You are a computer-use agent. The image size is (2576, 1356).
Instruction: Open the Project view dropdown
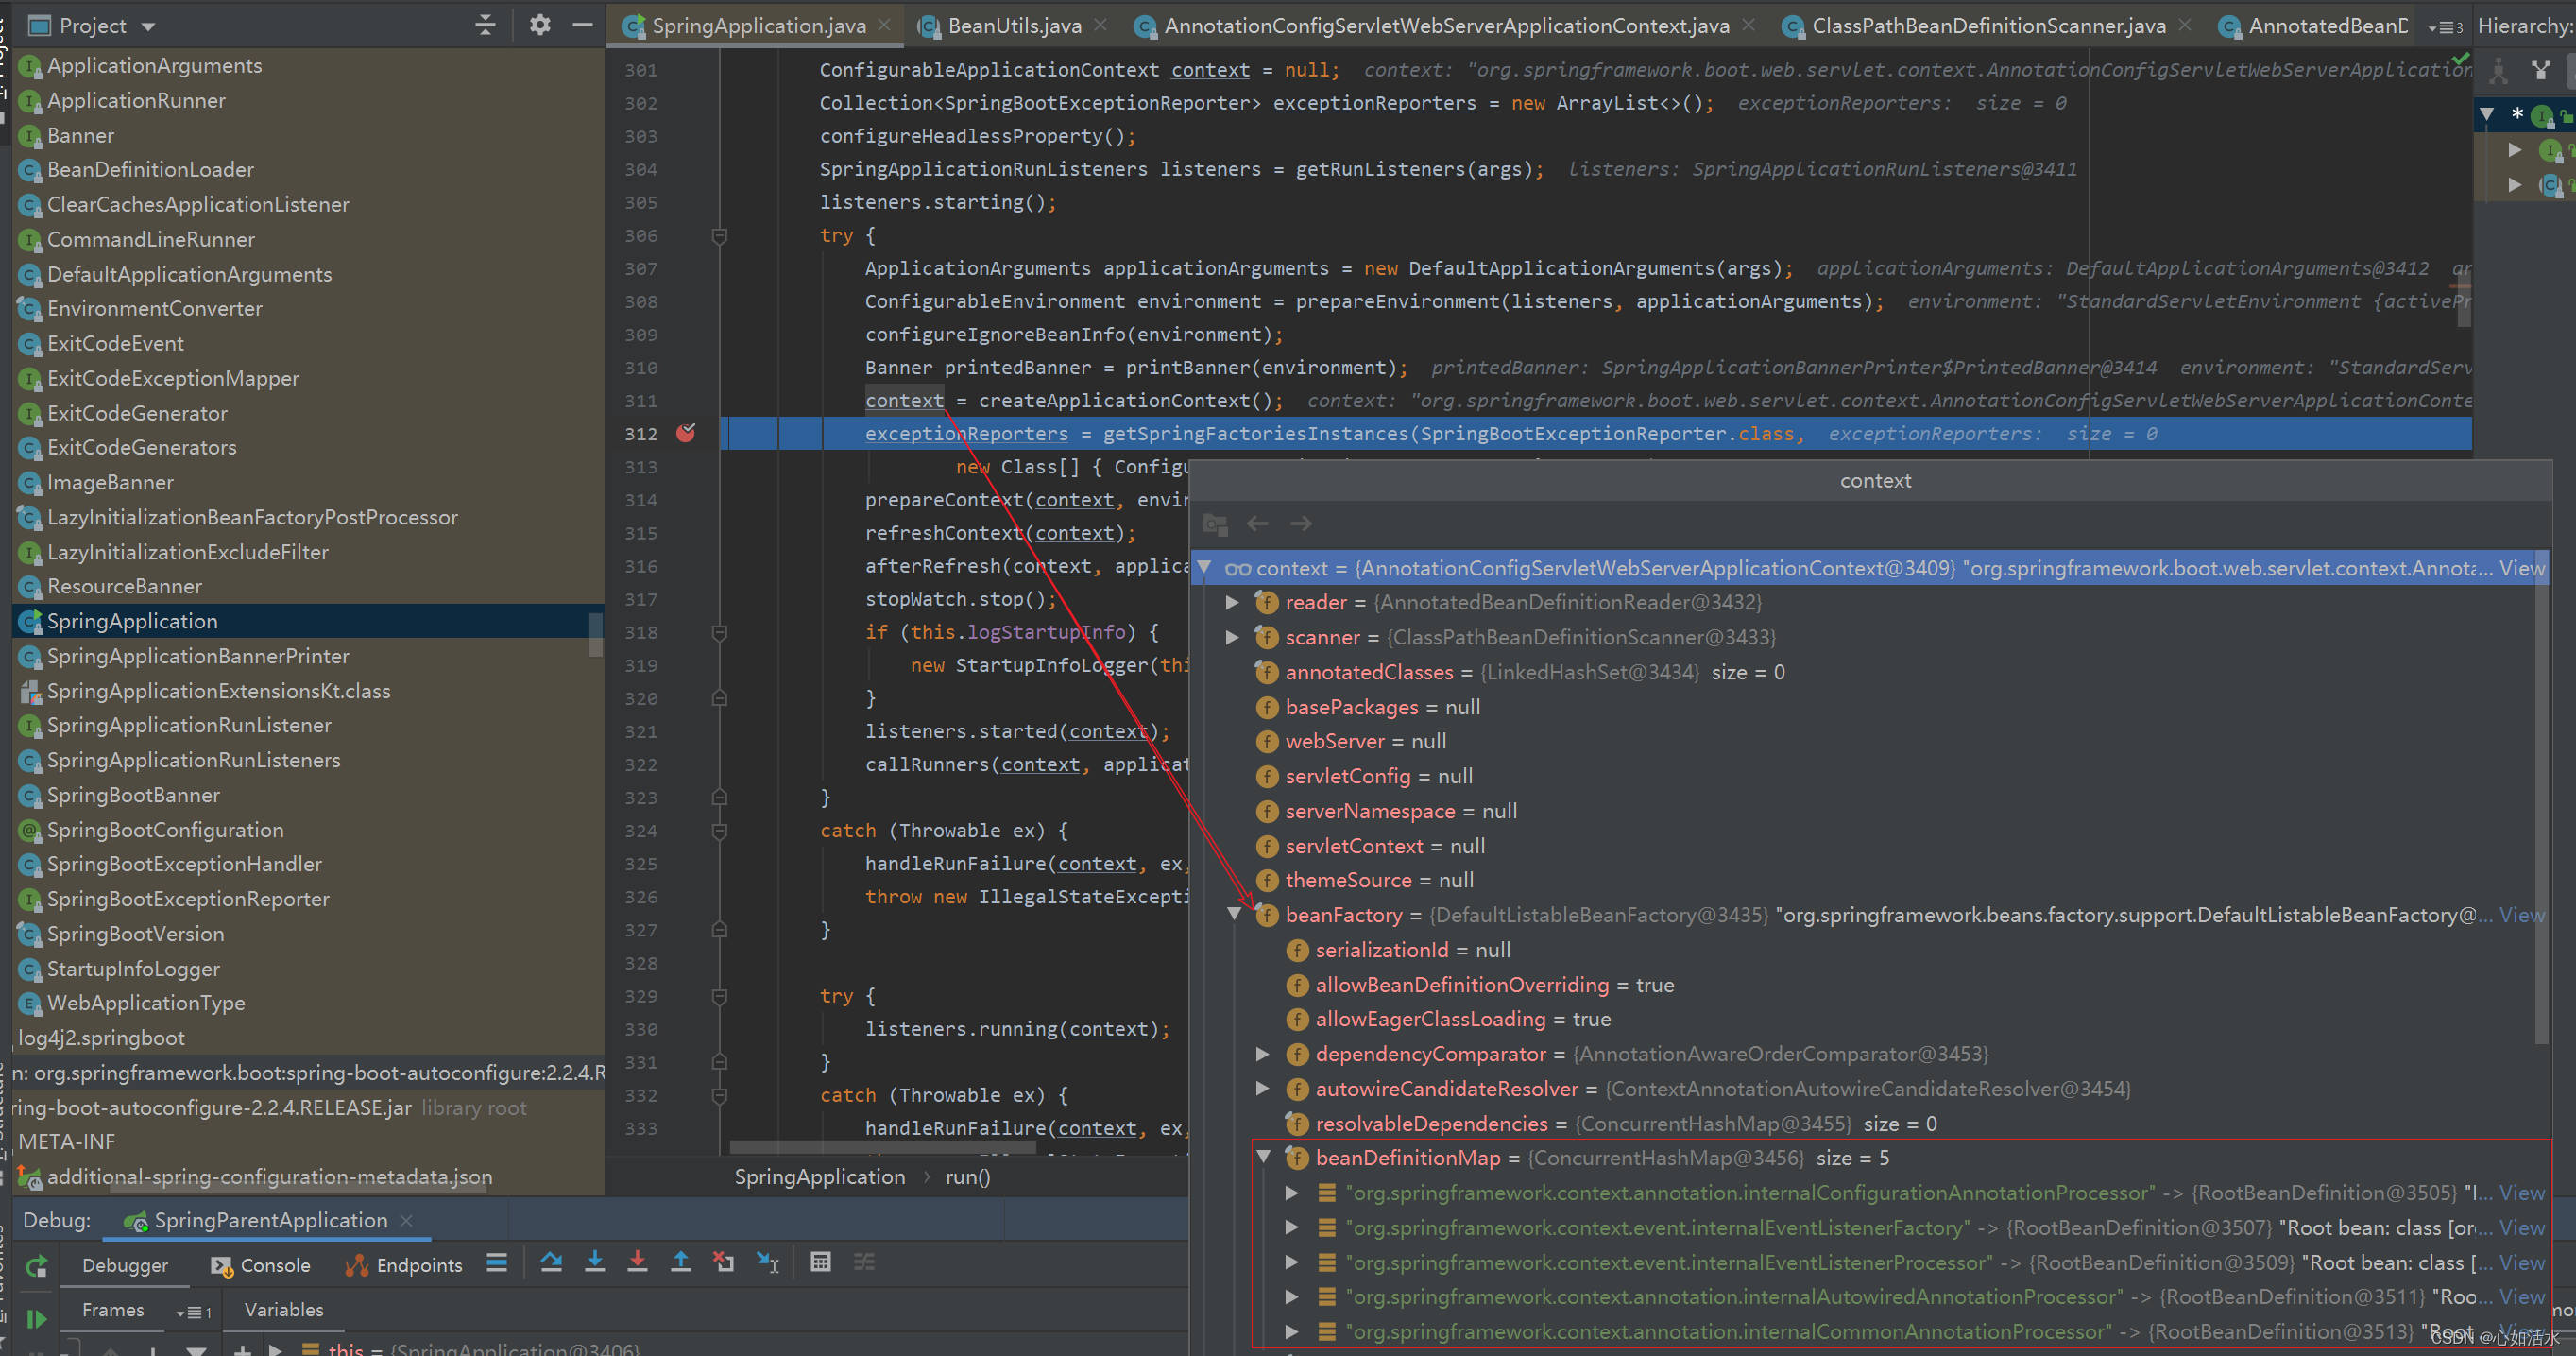[x=148, y=27]
